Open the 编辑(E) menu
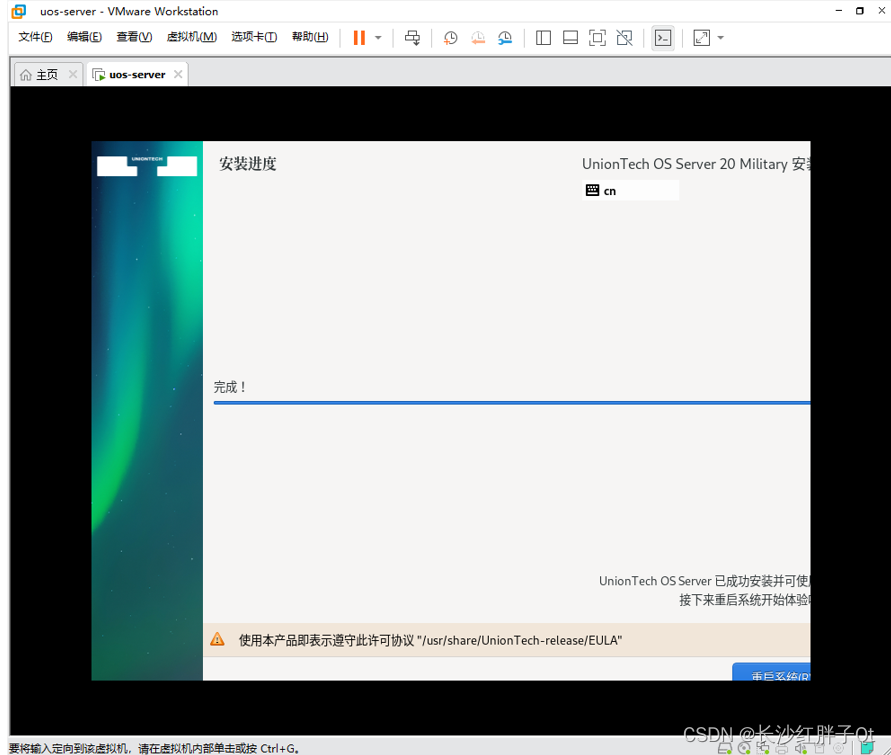 [84, 37]
